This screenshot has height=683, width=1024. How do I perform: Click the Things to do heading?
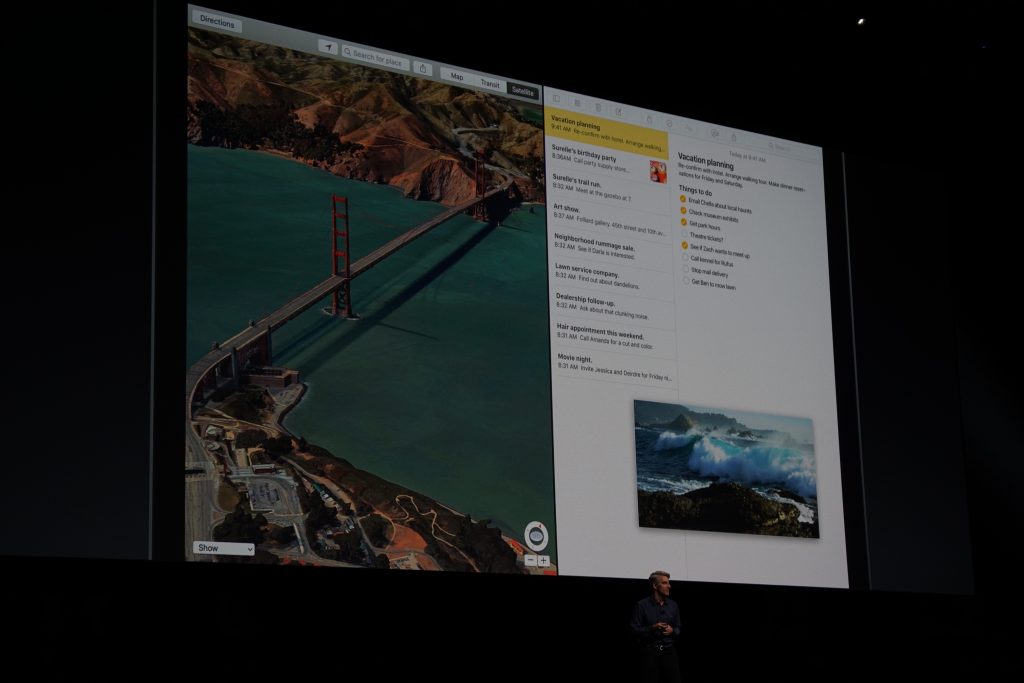[x=696, y=191]
